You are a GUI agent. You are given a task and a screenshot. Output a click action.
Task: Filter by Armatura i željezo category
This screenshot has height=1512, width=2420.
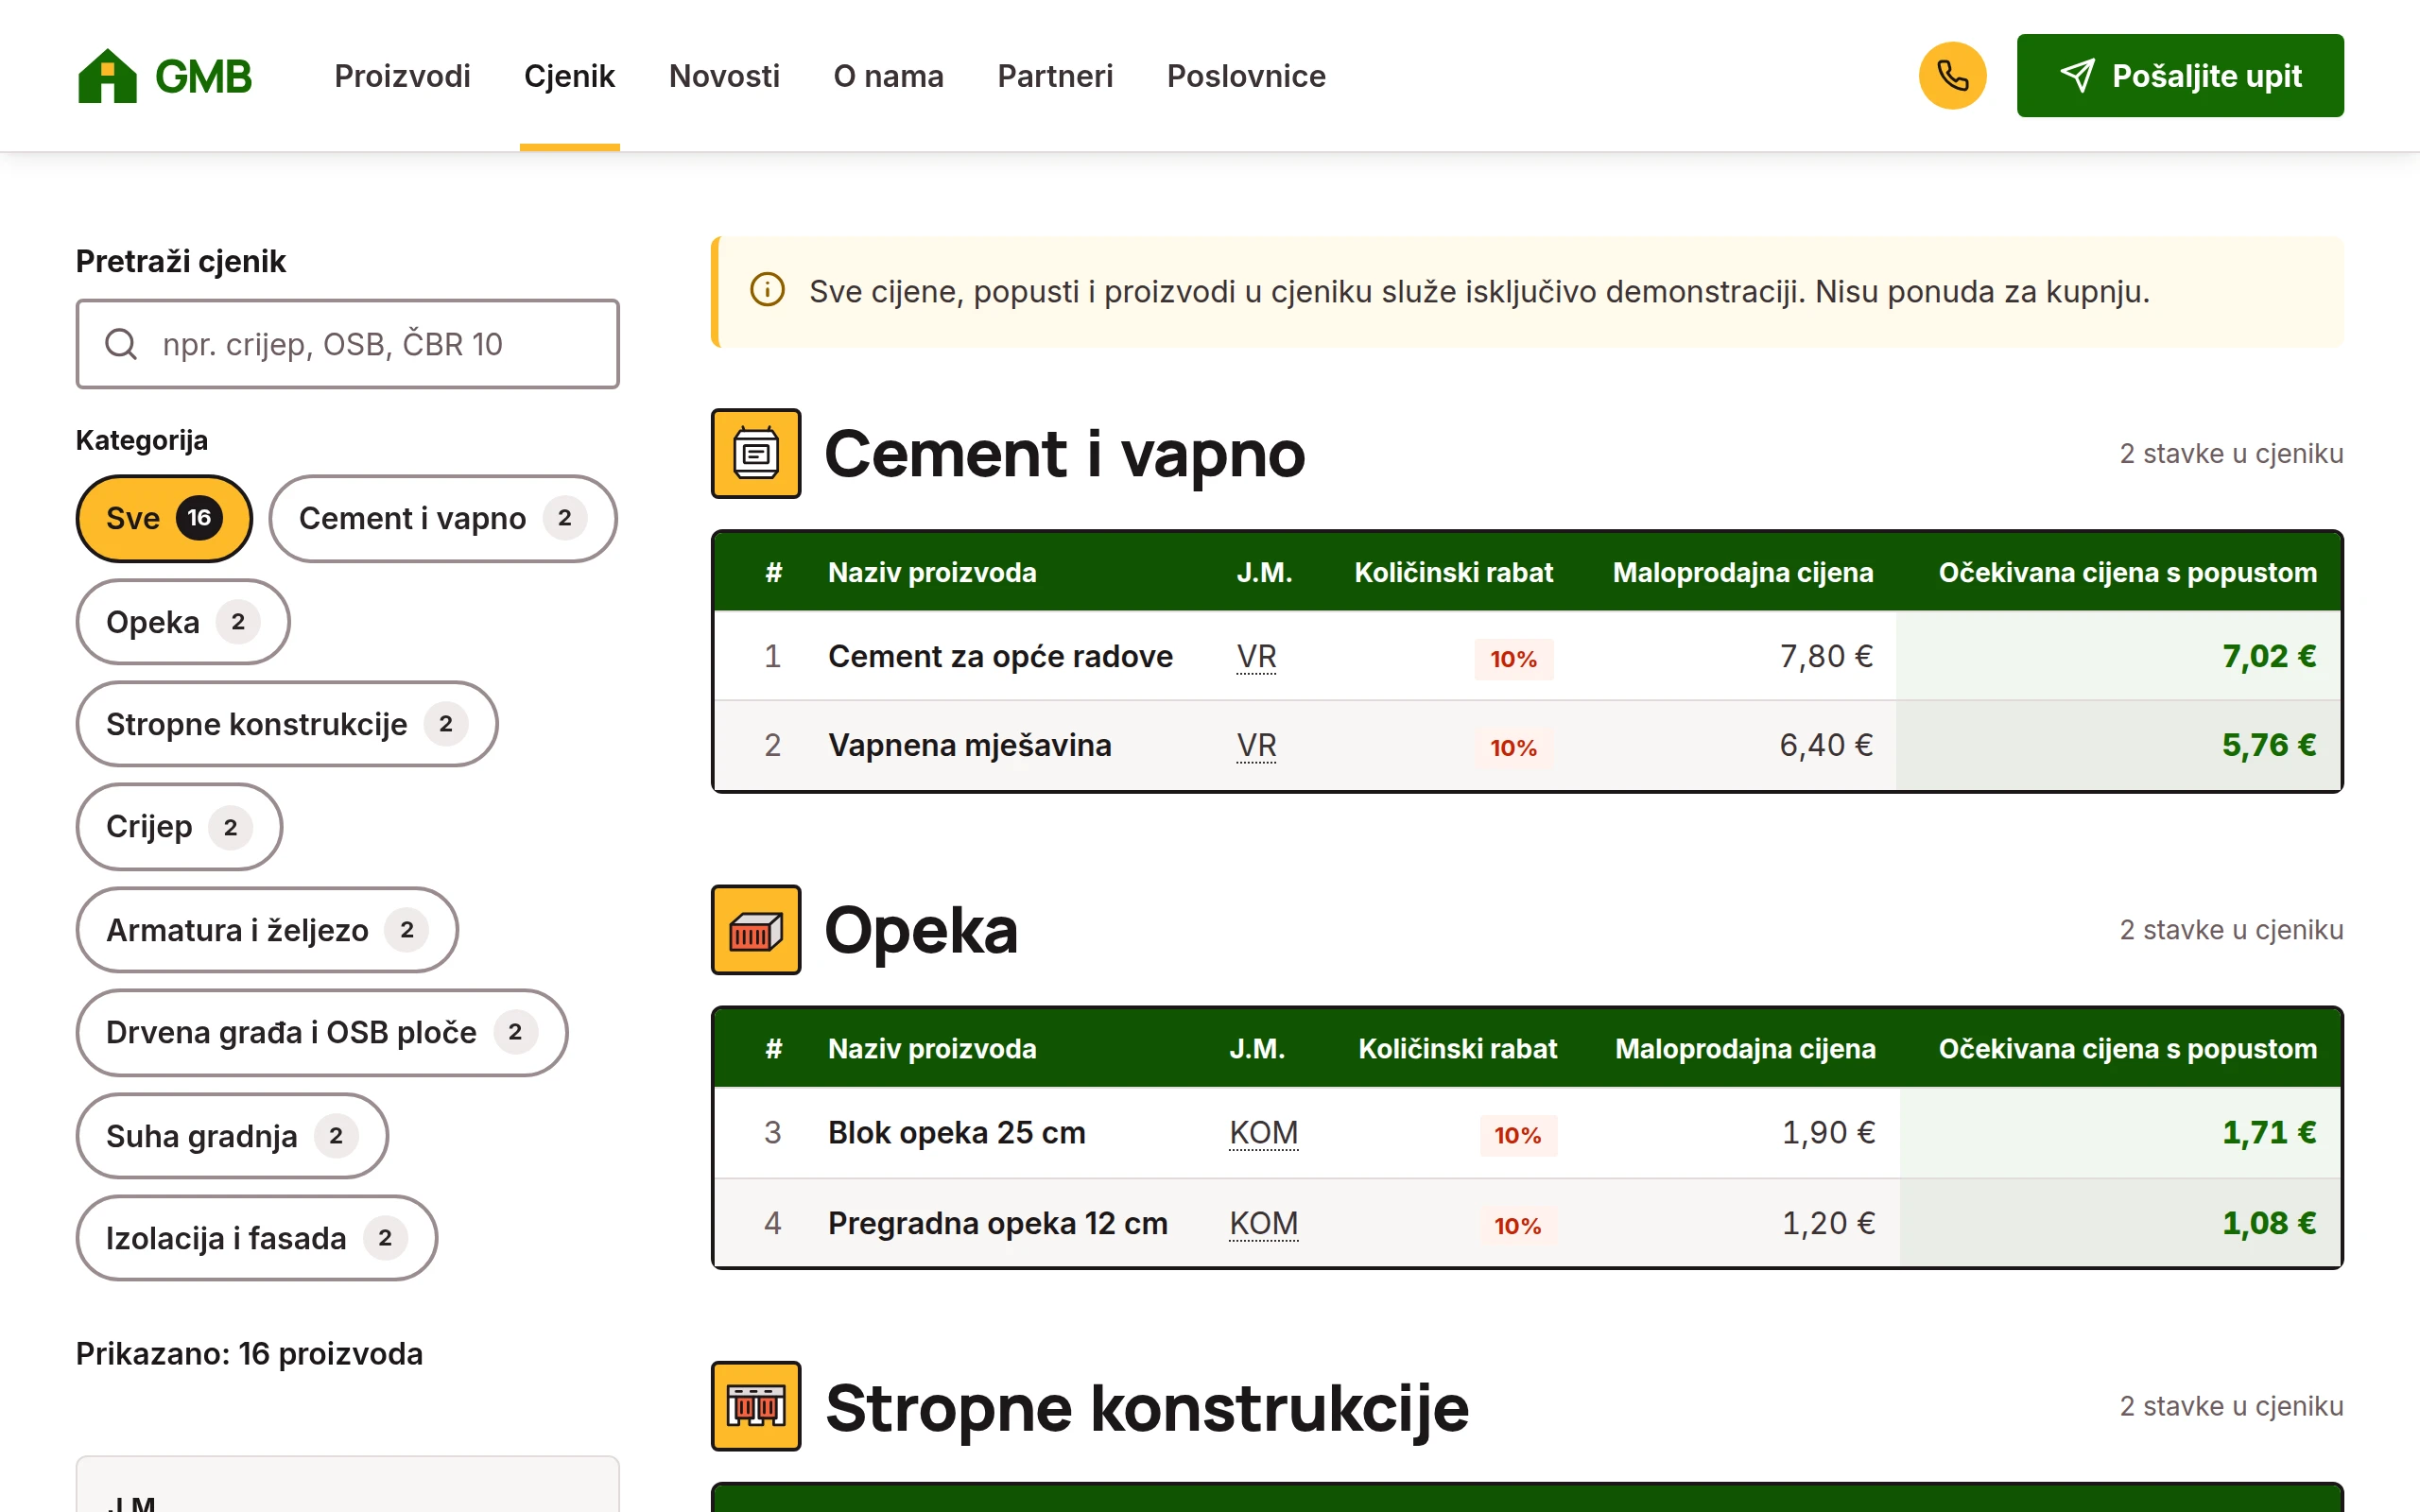tap(267, 930)
